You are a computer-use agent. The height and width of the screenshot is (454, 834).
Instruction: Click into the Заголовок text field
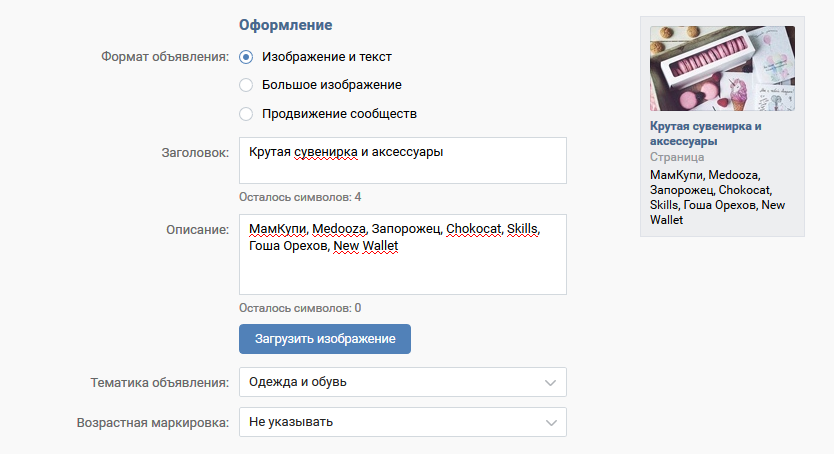(402, 161)
